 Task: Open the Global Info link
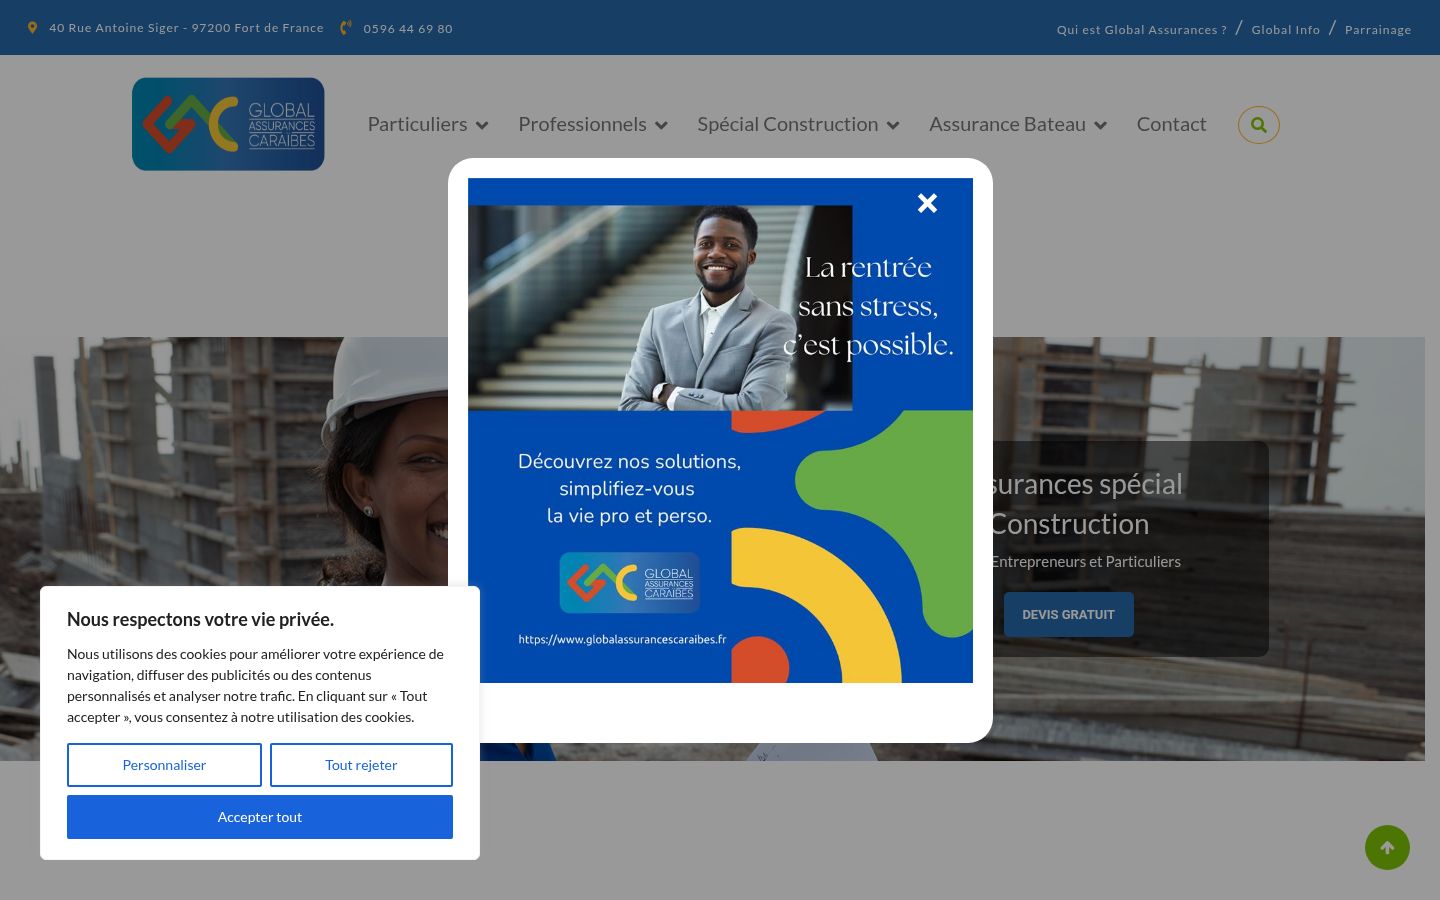coord(1285,30)
